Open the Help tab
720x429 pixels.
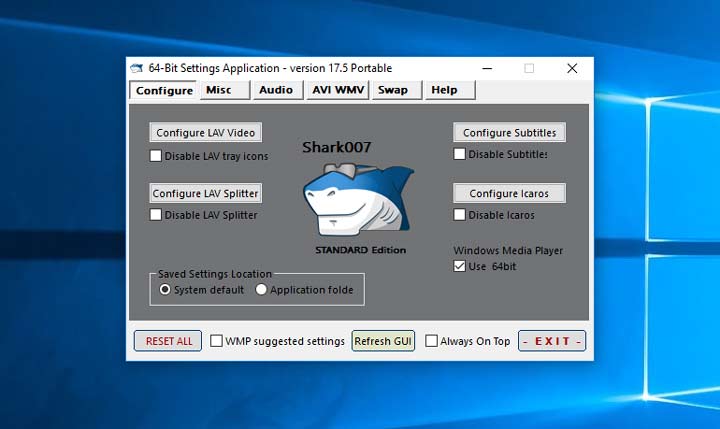point(450,90)
